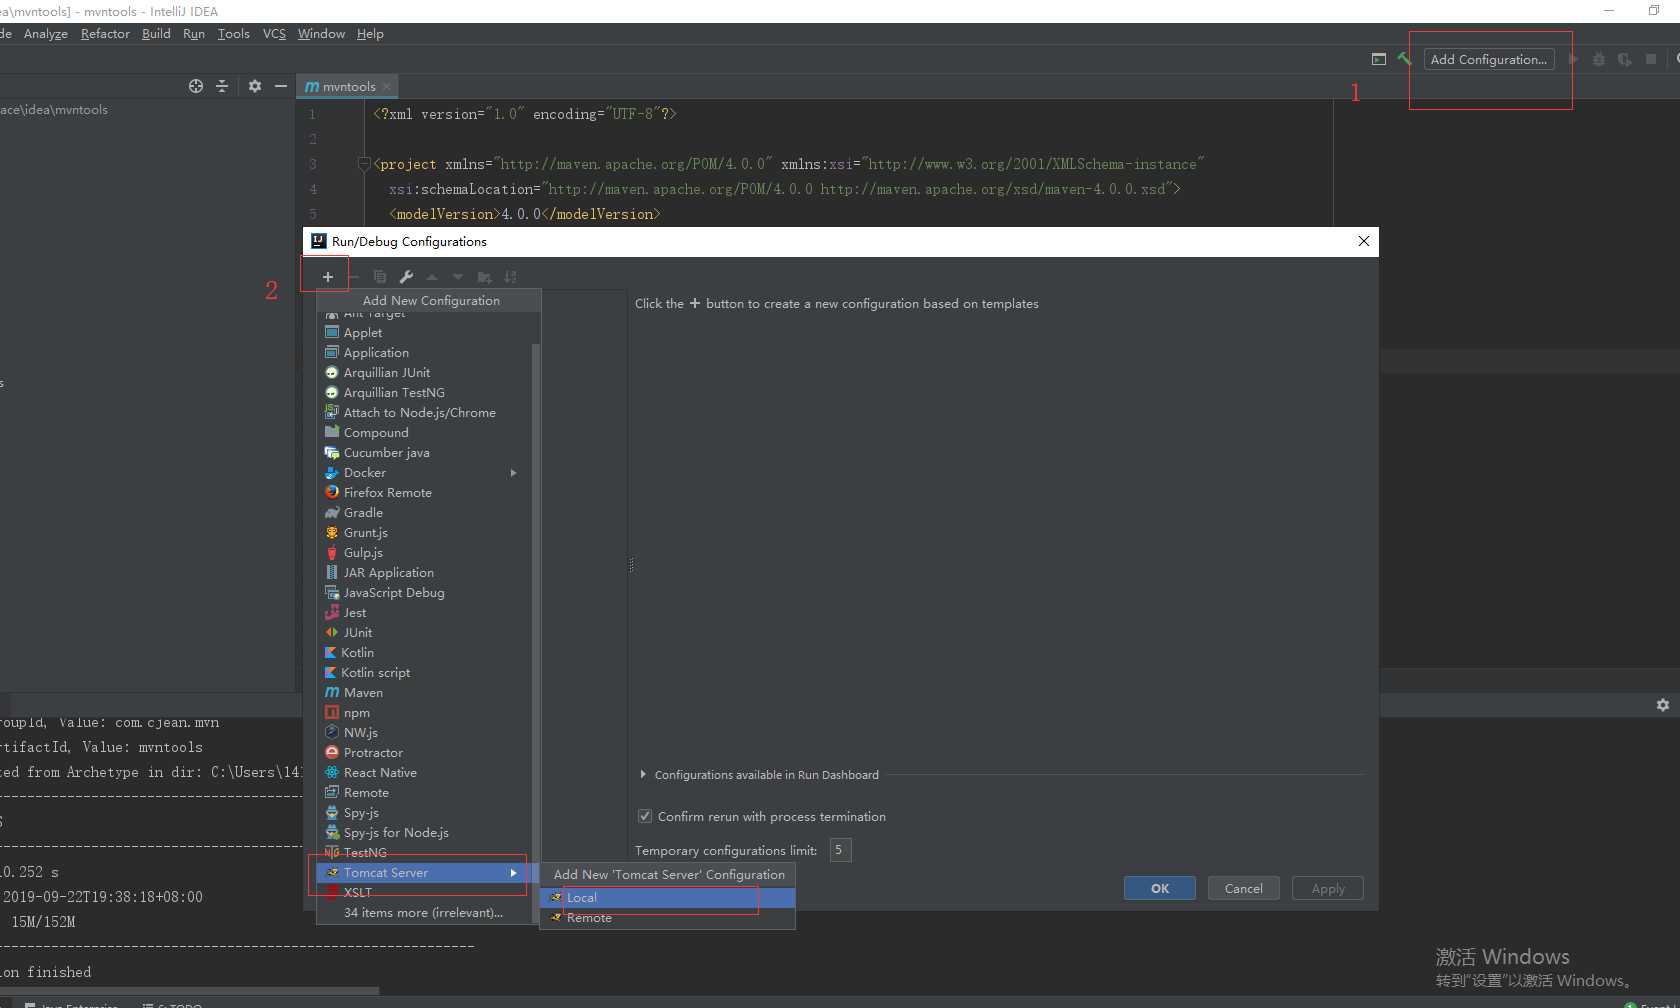Collapse the project tag fold marker in editor
Screen dimensions: 1680x1008
pyautogui.click(x=364, y=164)
